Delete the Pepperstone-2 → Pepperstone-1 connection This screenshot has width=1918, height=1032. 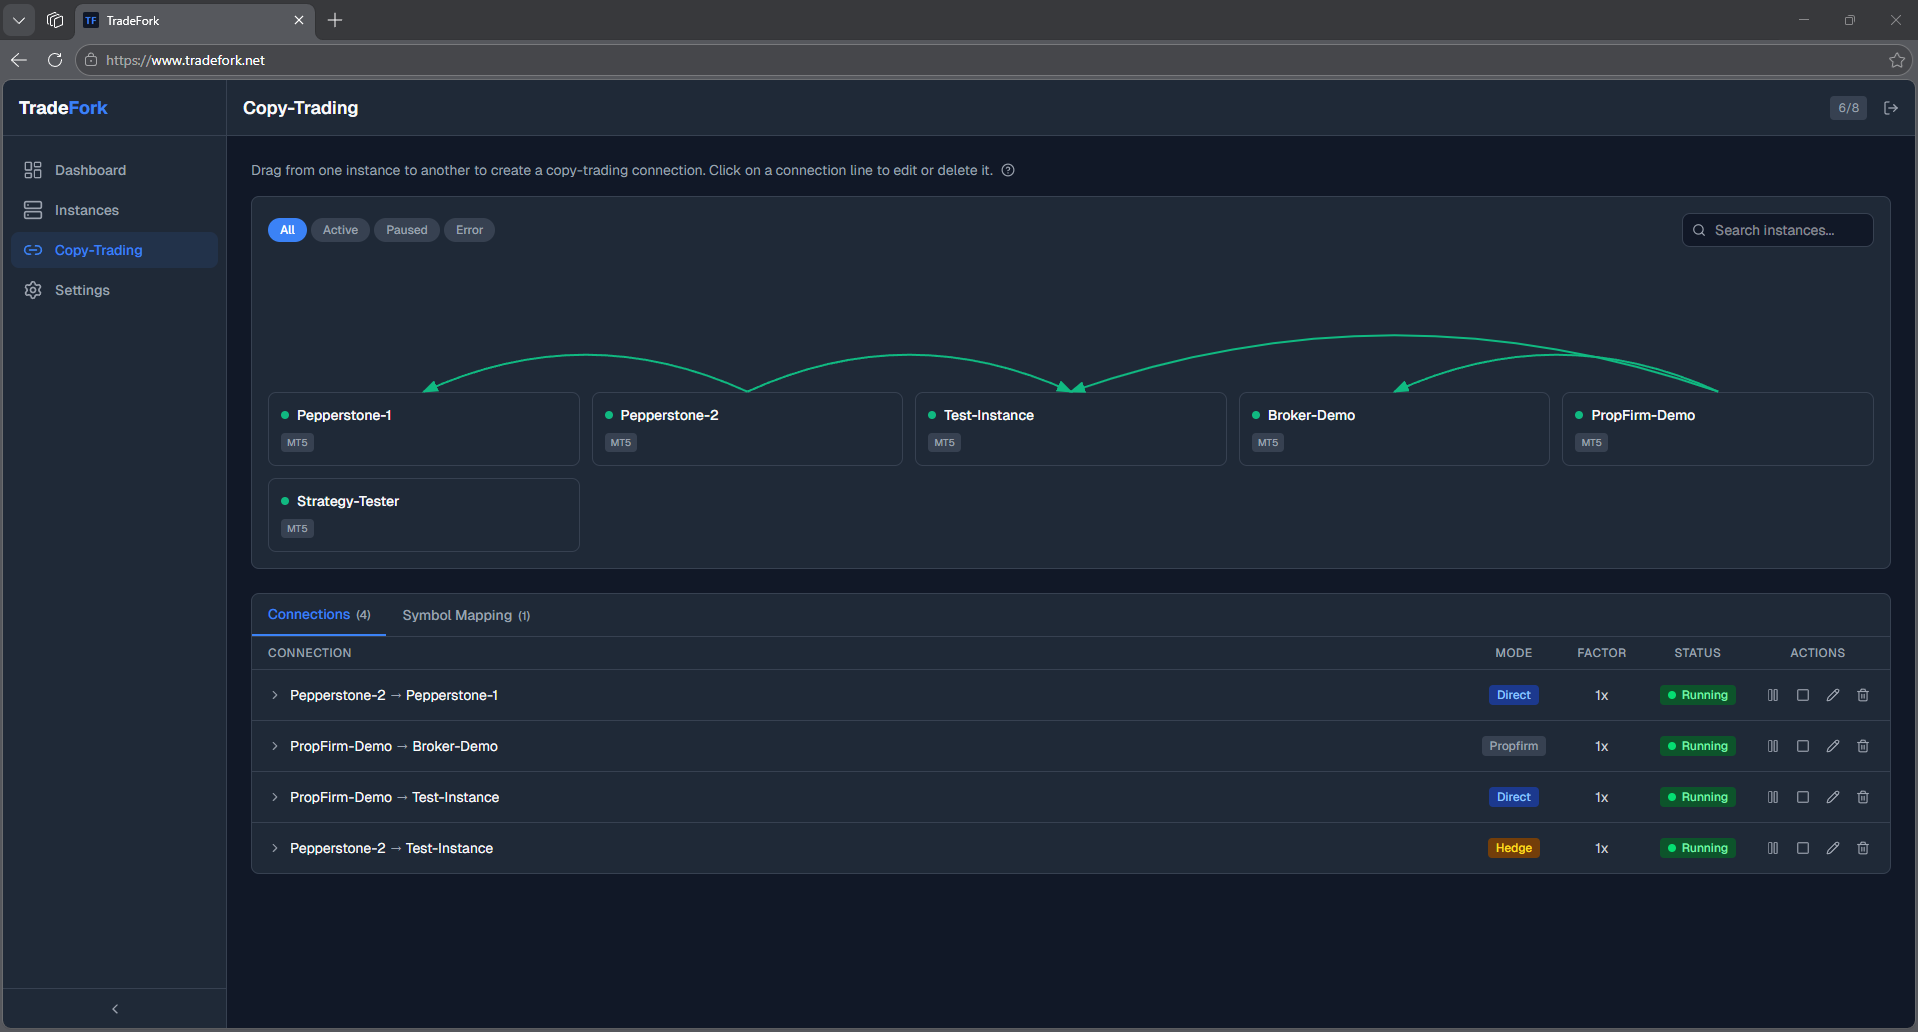(1863, 695)
